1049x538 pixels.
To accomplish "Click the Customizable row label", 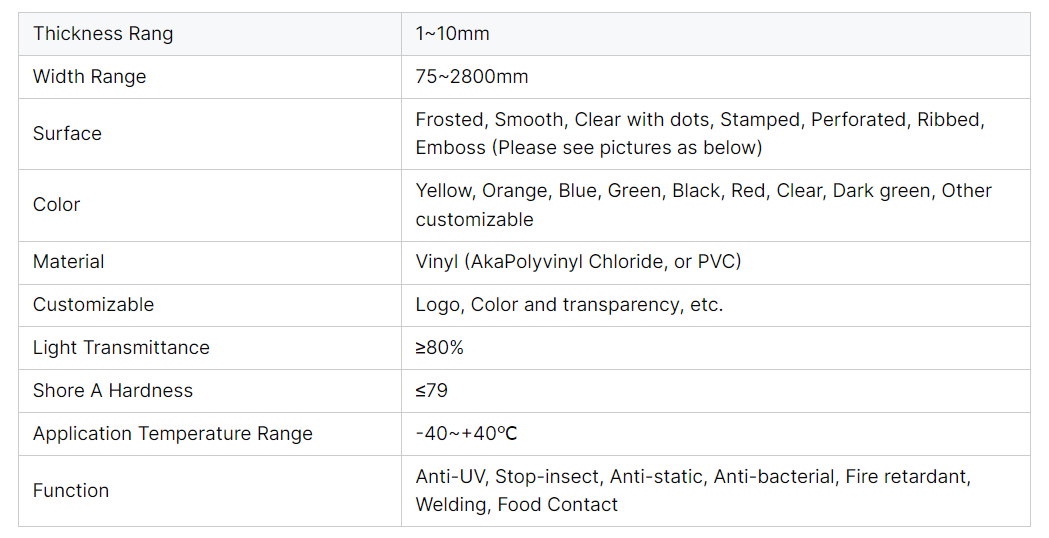I will [x=93, y=304].
